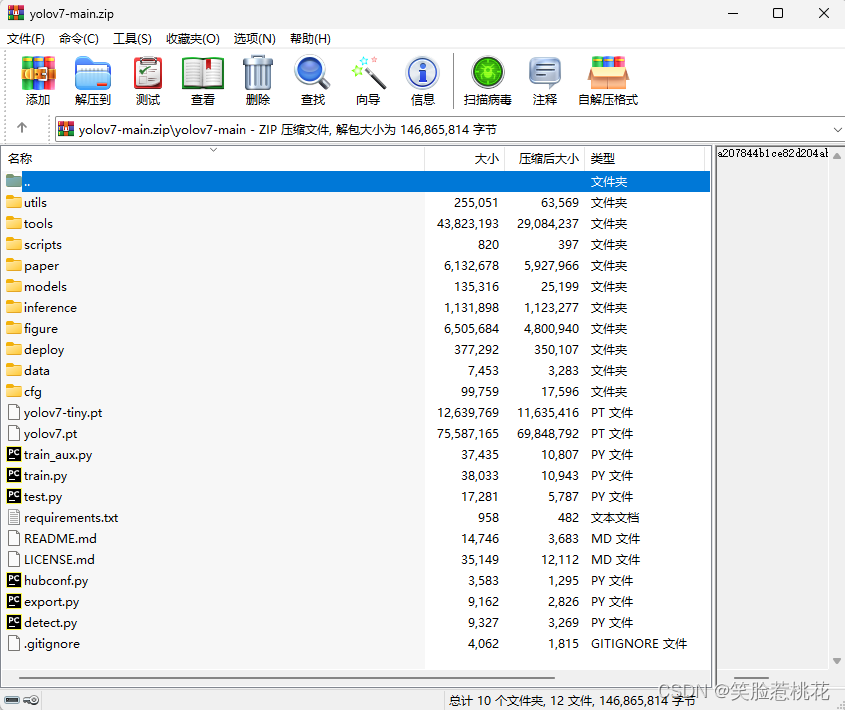Maximize the WinRAR window
Screen dimensions: 845x710
point(778,13)
